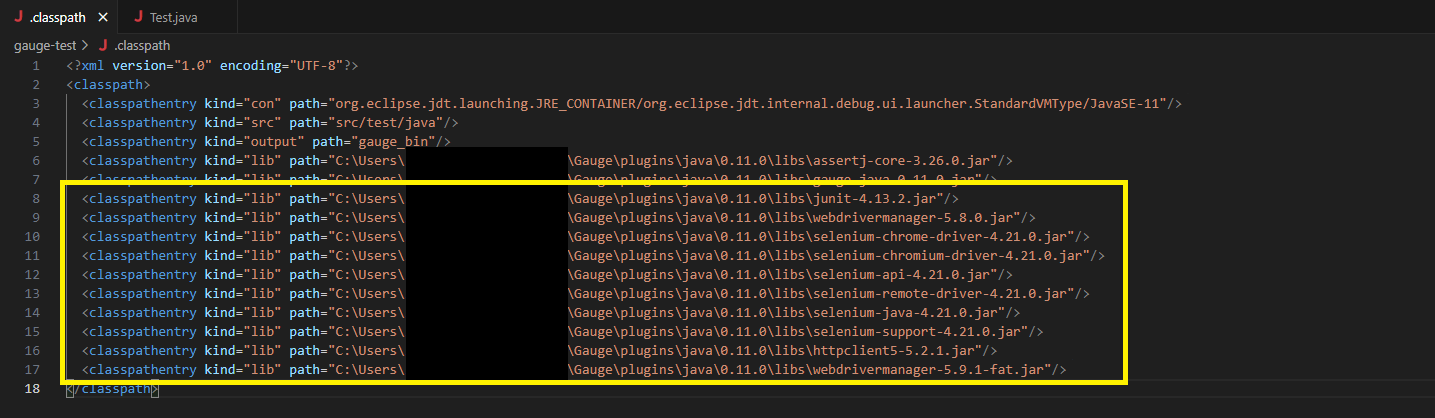
Task: Click the Java icon on Test.java tab
Action: click(138, 17)
